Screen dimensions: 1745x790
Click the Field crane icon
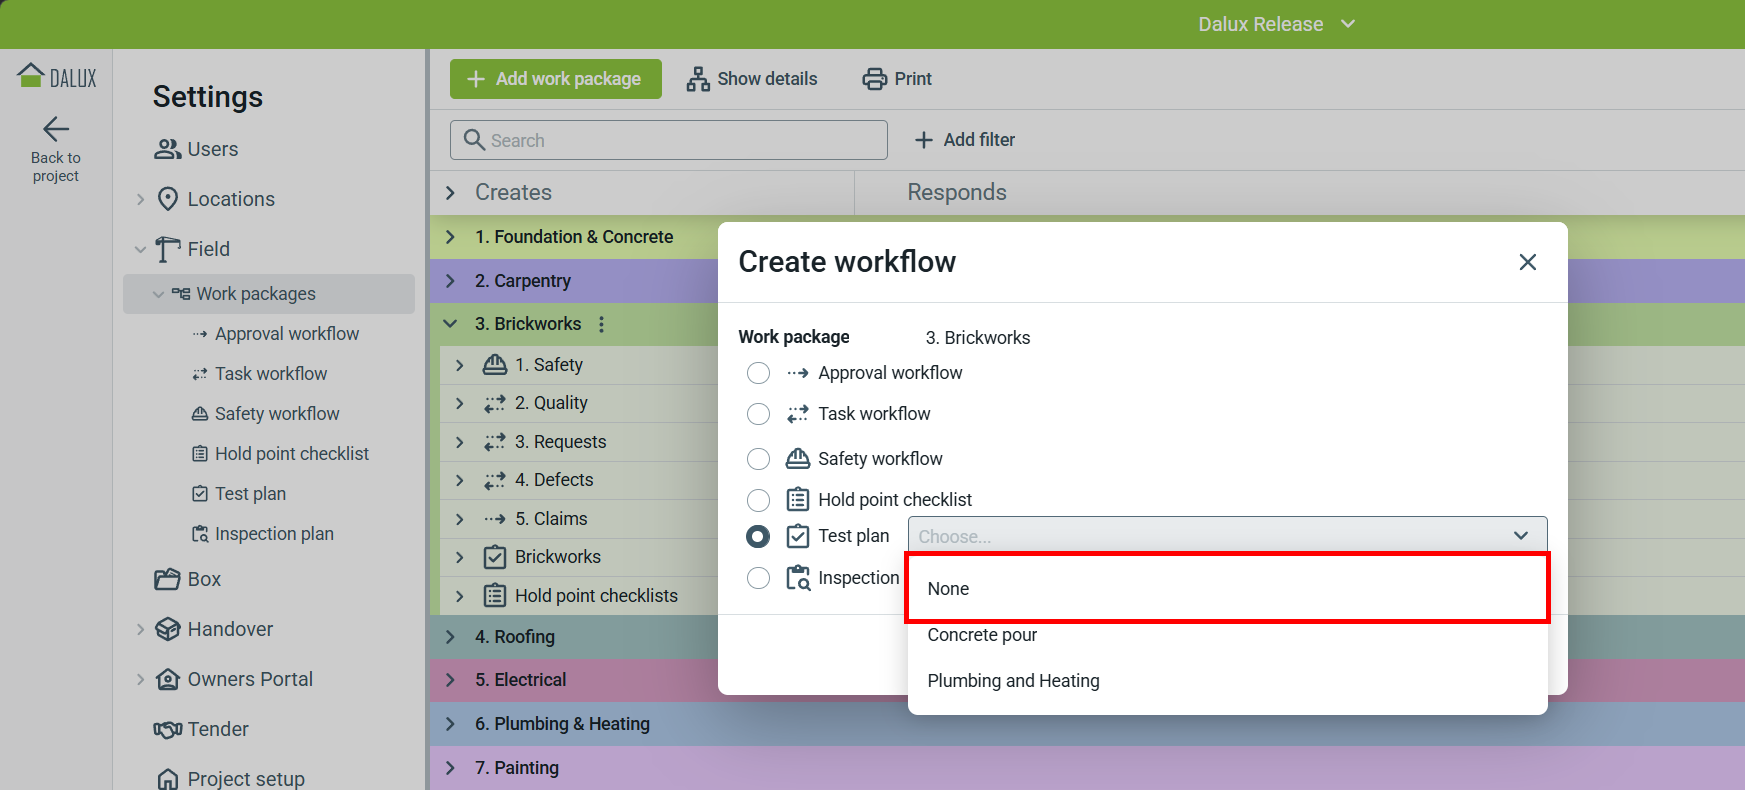(168, 249)
